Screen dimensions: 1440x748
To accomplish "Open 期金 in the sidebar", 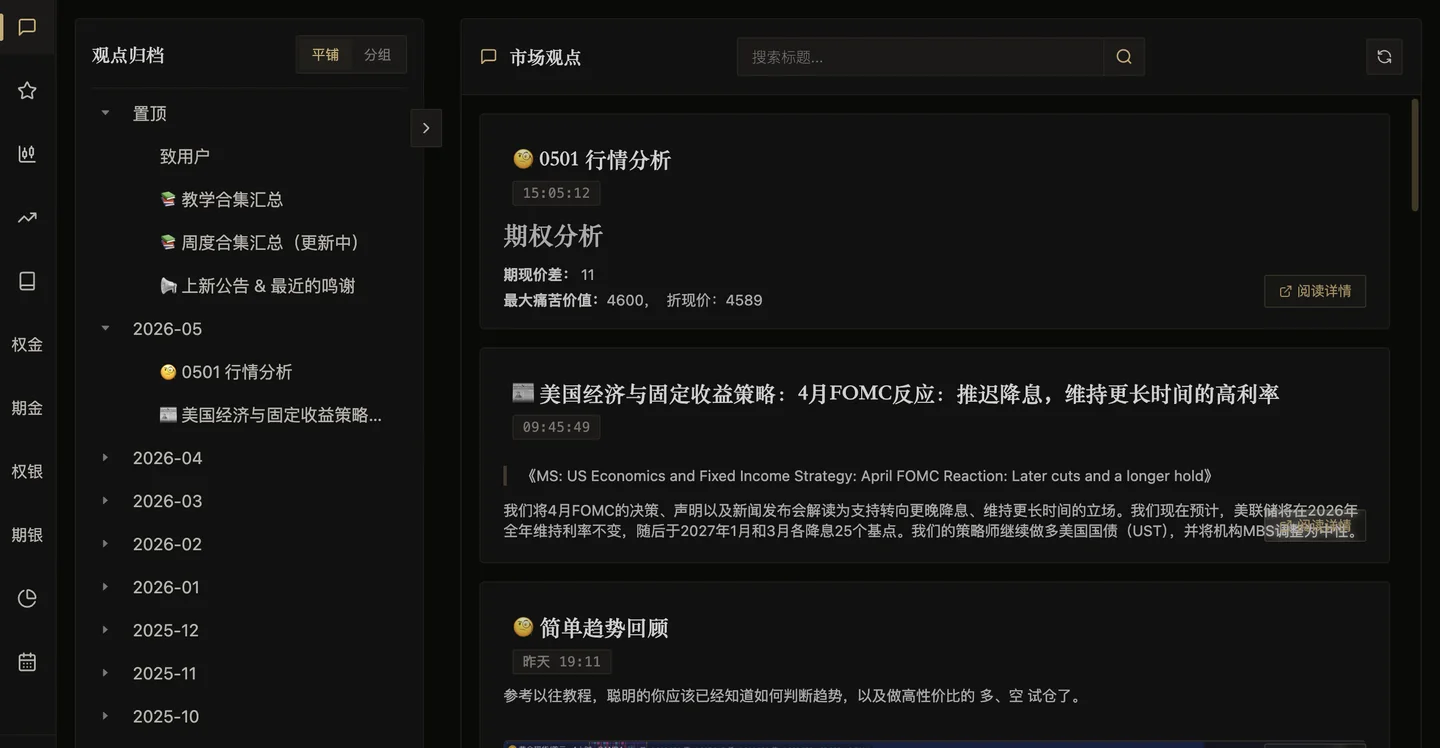I will 27,408.
